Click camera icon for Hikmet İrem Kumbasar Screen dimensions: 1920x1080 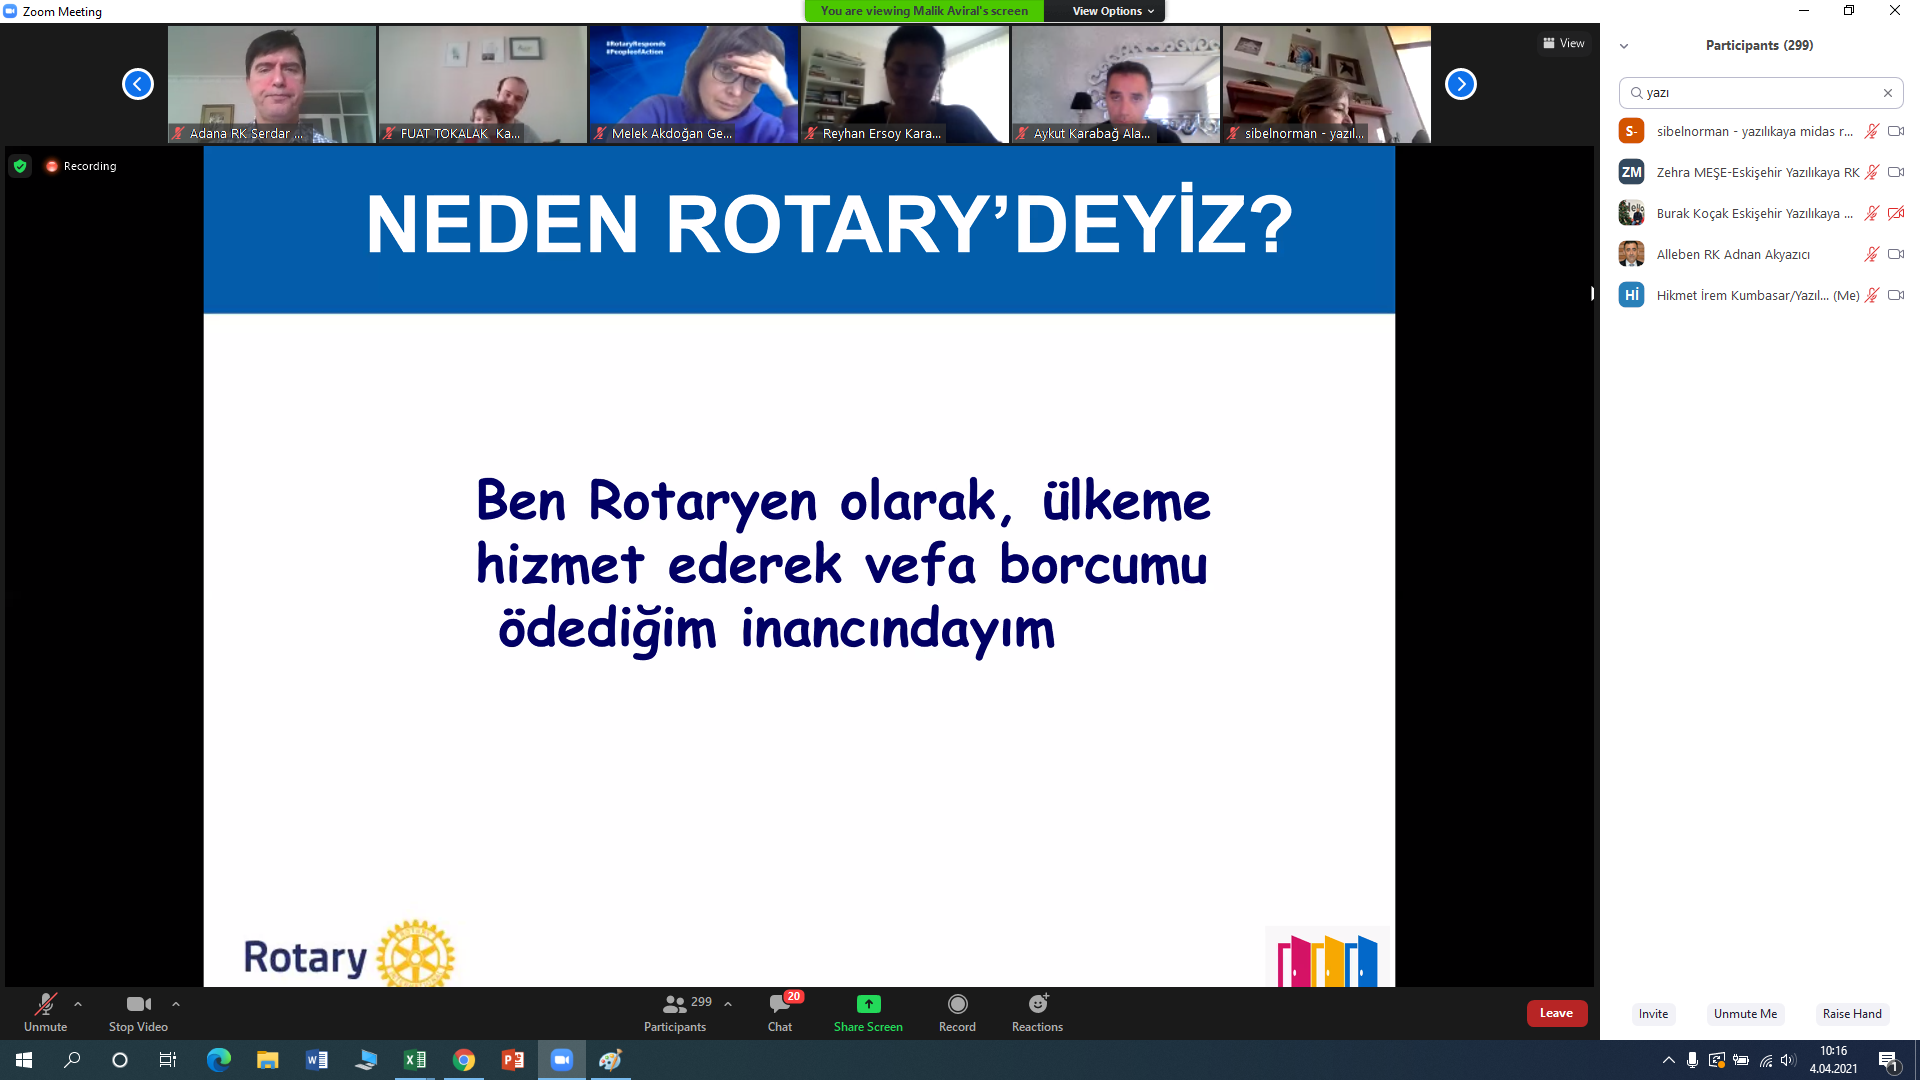(1896, 295)
